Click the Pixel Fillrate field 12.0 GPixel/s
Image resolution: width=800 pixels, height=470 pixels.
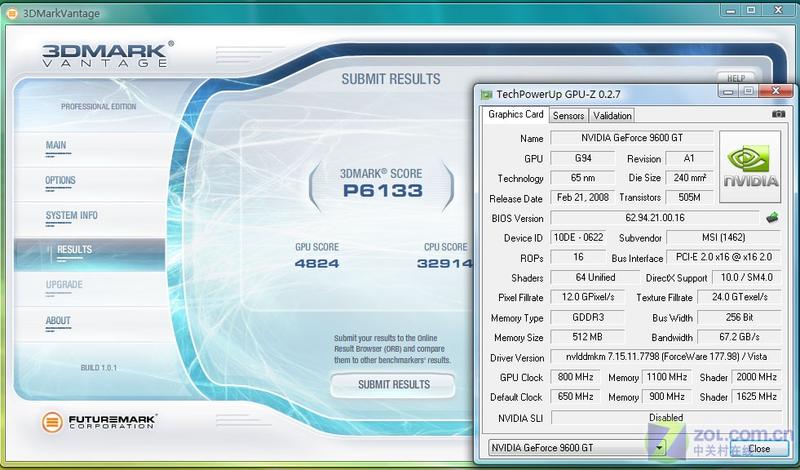tap(588, 296)
